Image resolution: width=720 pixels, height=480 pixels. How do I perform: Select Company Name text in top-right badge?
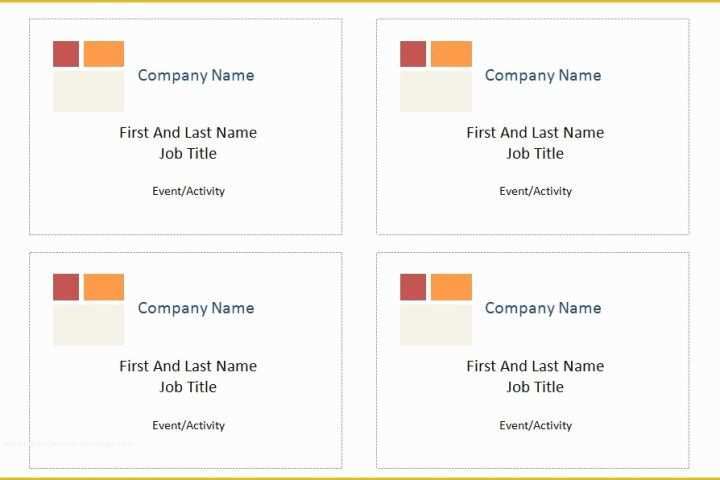[543, 75]
